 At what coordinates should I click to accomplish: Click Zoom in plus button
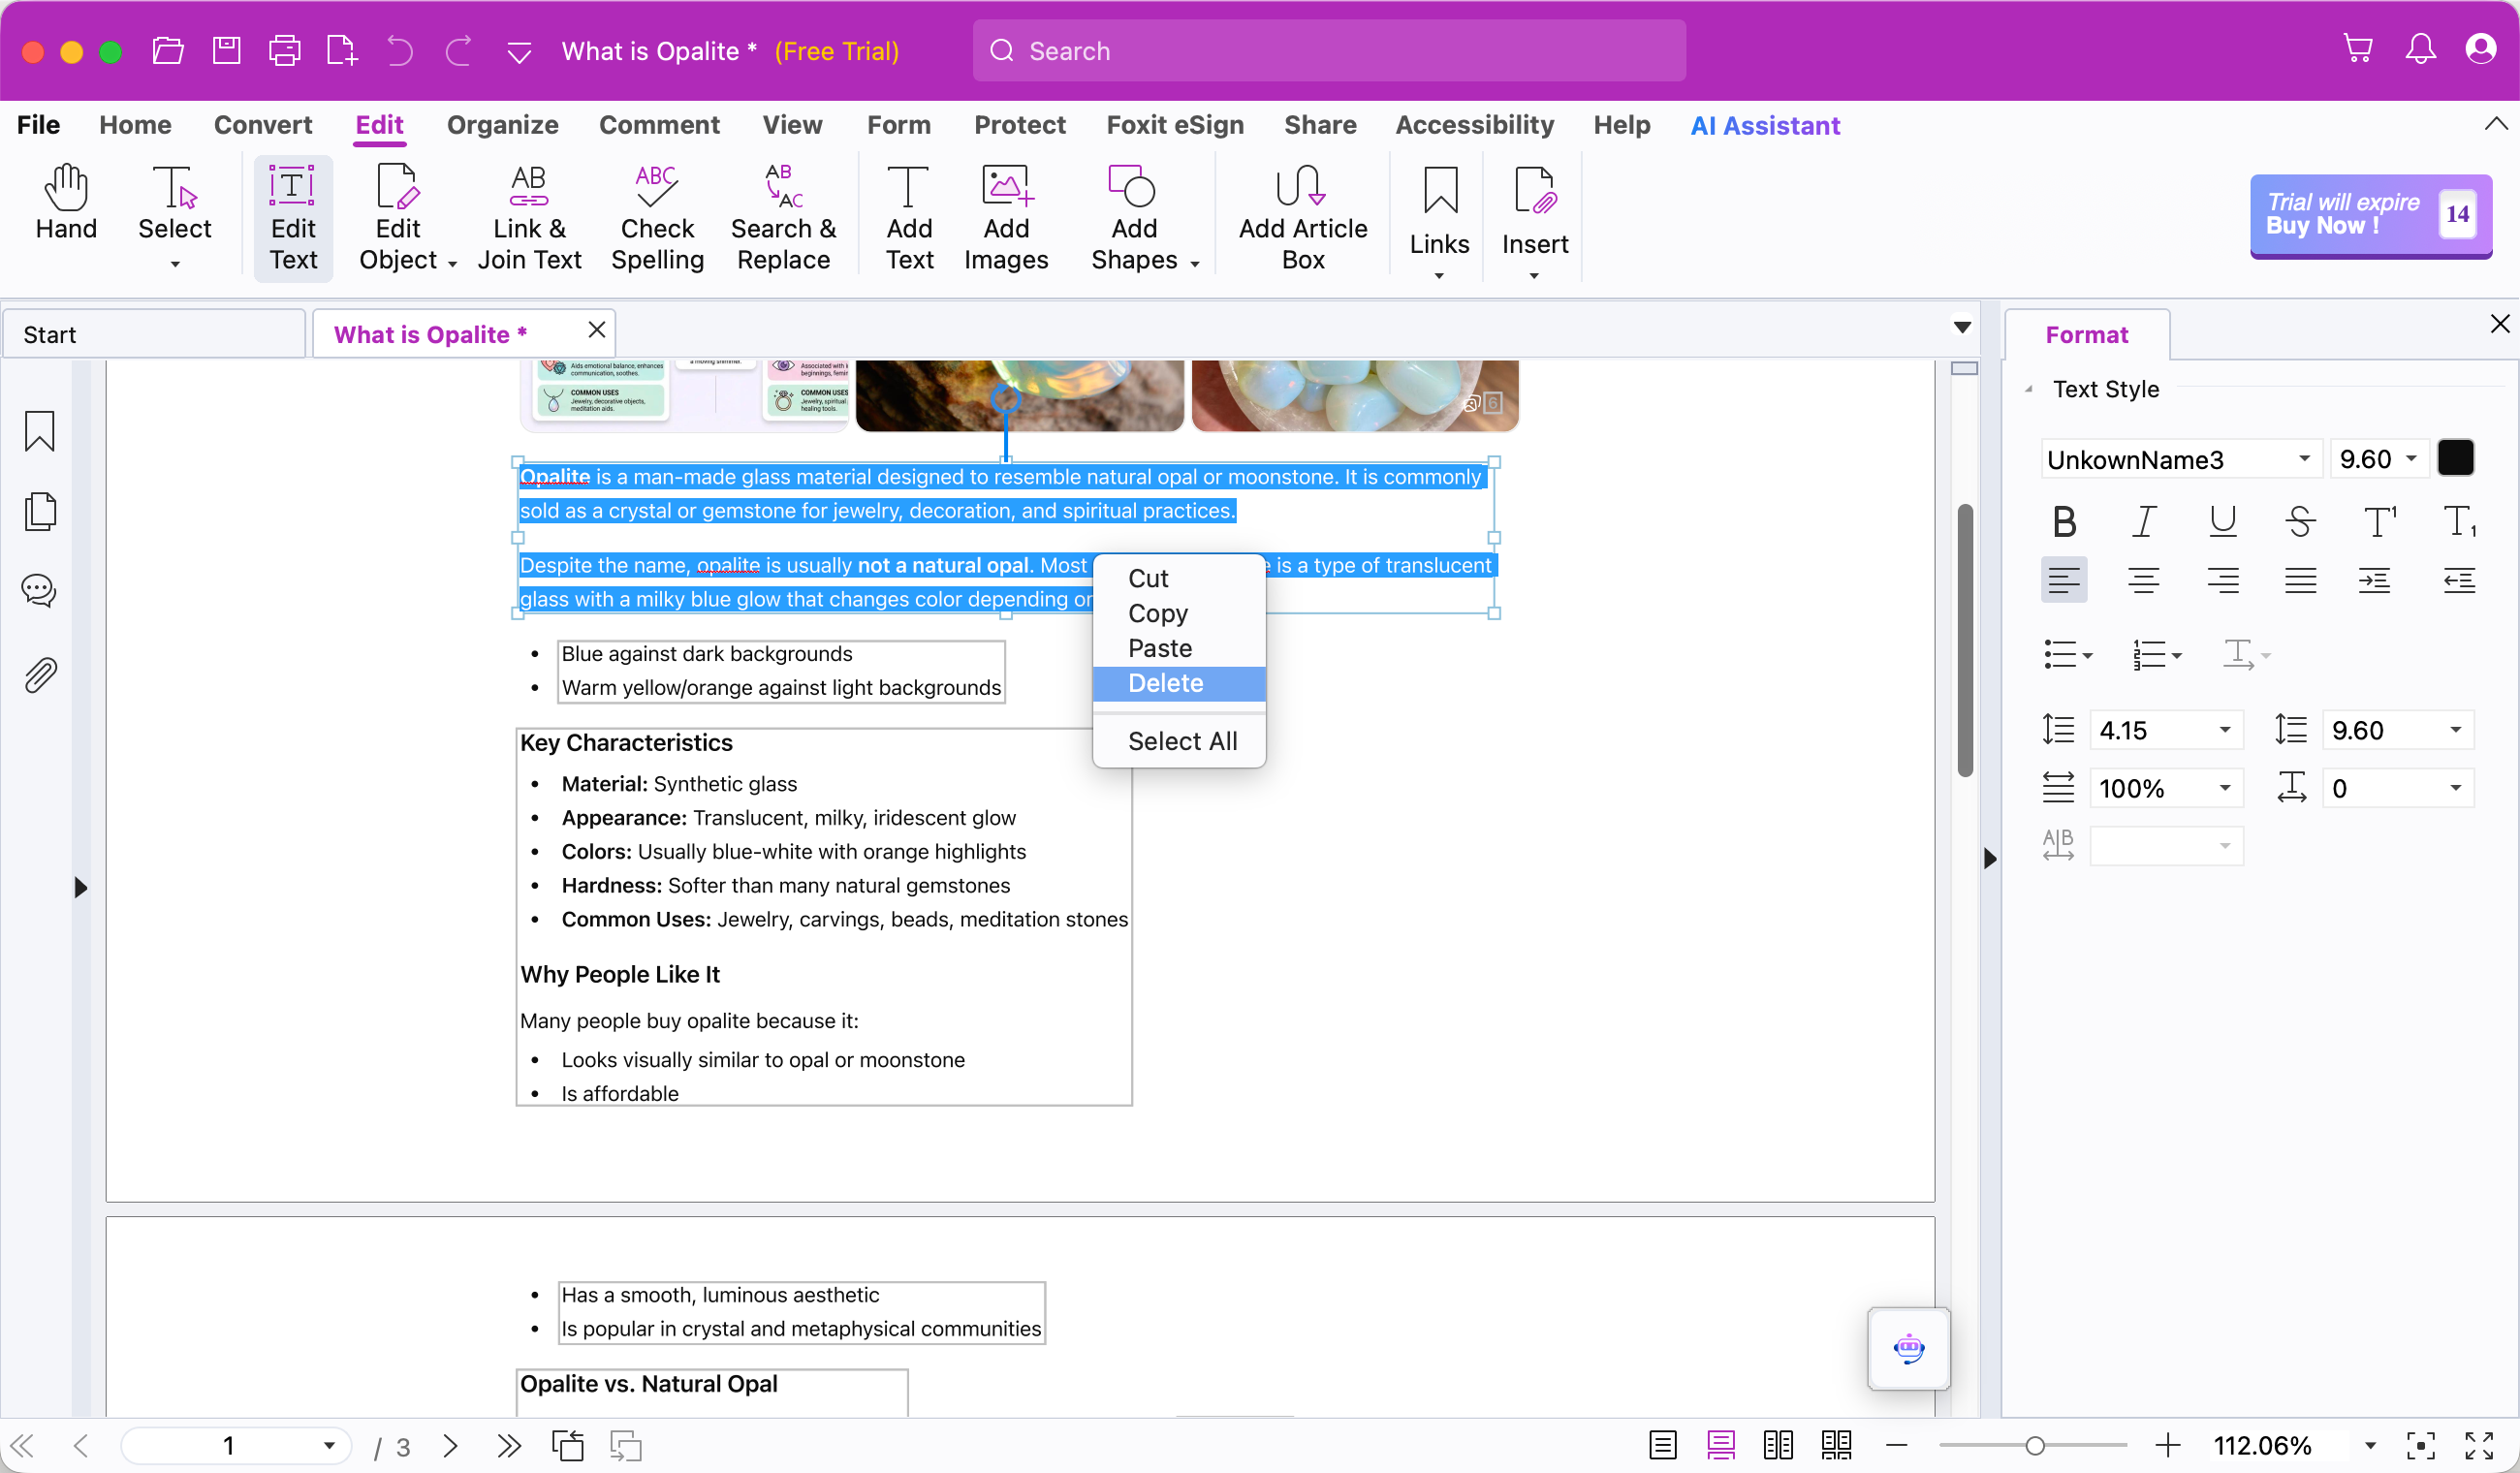[2168, 1446]
